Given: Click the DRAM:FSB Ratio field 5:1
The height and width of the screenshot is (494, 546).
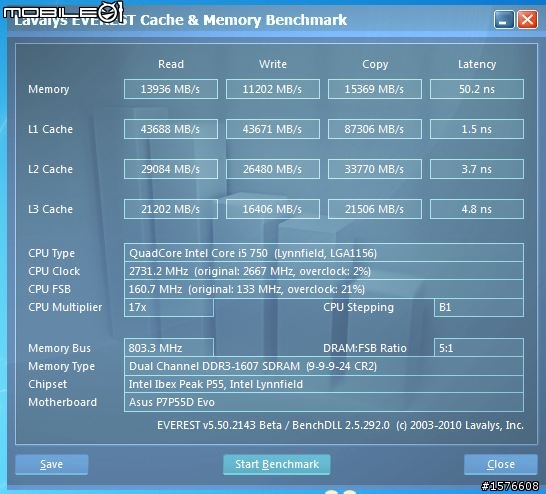Looking at the screenshot, I should tap(479, 348).
